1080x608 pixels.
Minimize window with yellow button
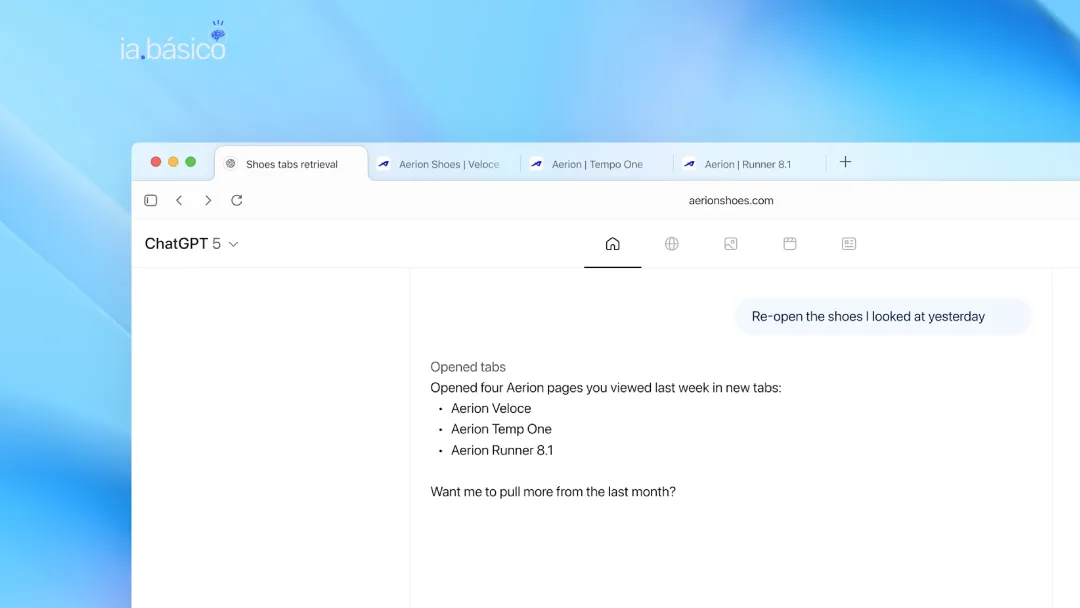(173, 162)
